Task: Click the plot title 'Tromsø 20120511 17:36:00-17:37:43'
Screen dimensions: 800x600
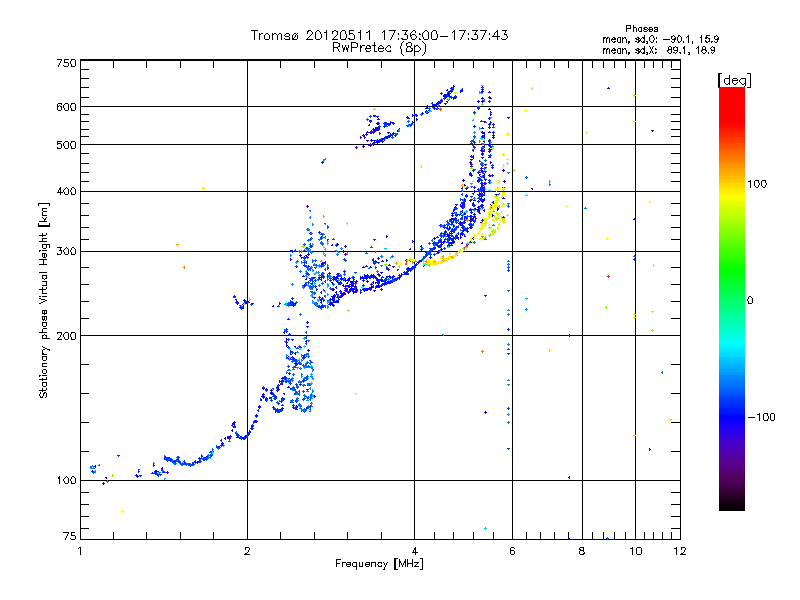Action: [379, 35]
